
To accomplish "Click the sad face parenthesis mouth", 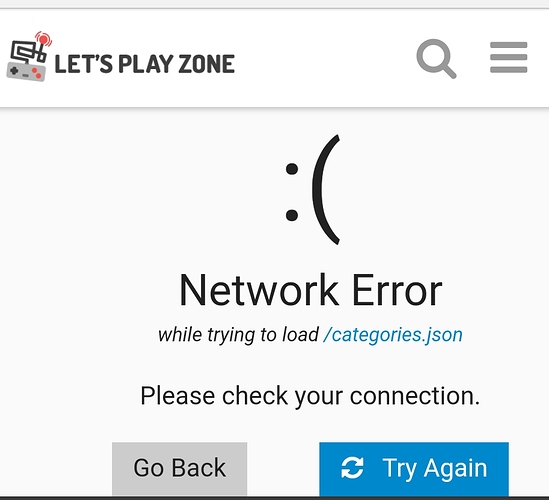I will pyautogui.click(x=326, y=190).
